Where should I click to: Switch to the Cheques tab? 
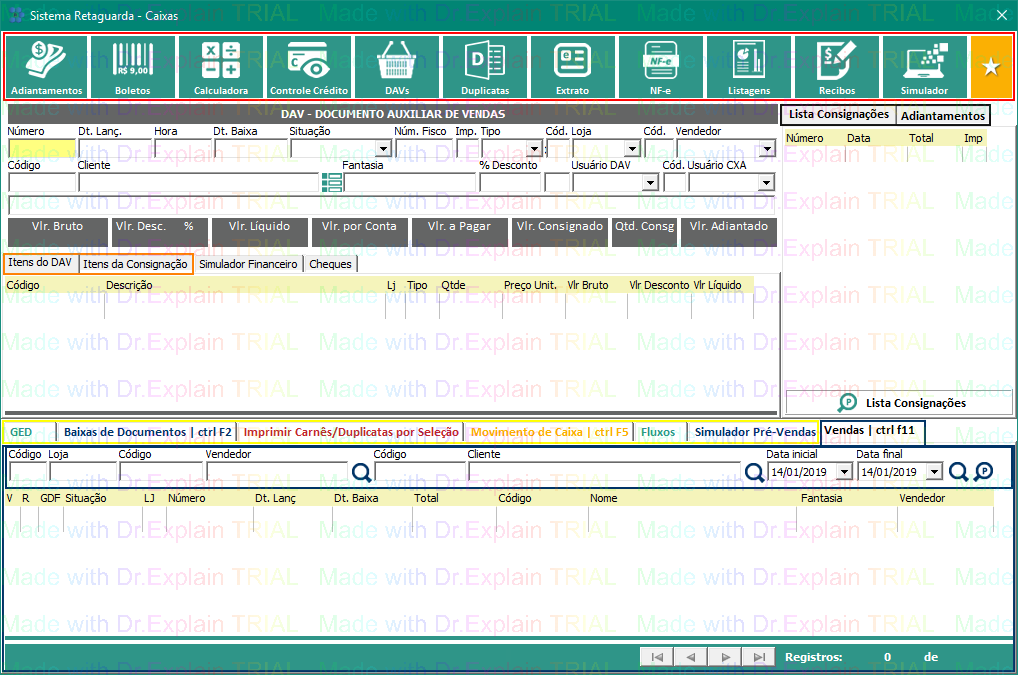(x=330, y=264)
